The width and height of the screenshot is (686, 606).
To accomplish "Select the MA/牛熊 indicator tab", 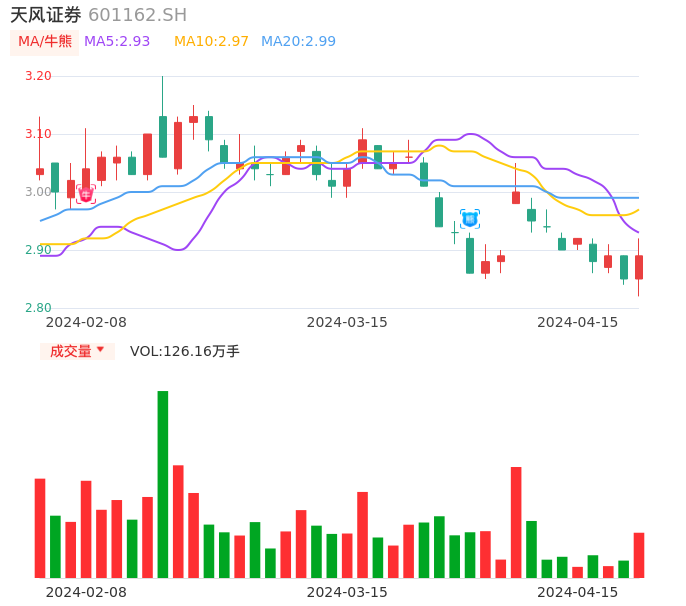I will 44,42.
